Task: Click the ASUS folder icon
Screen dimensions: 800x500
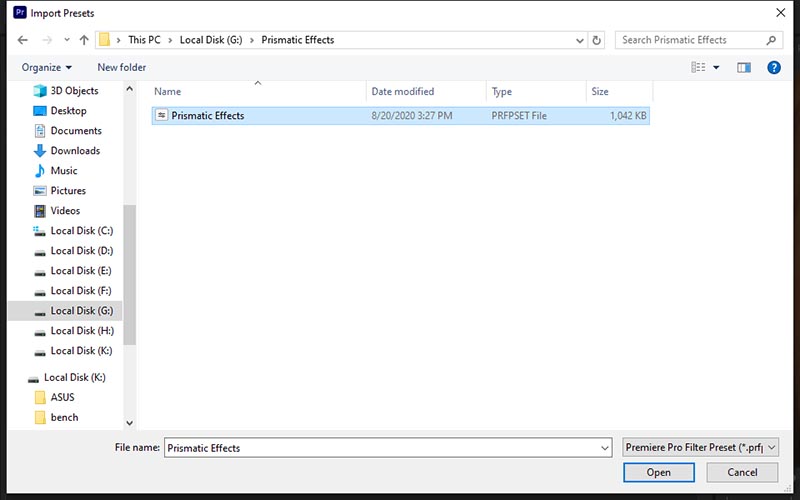Action: (40, 397)
